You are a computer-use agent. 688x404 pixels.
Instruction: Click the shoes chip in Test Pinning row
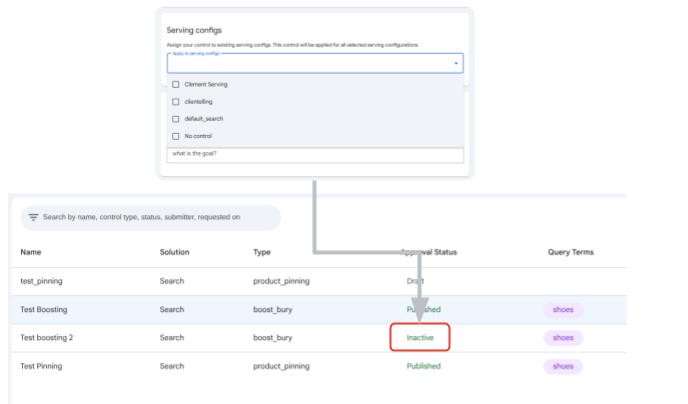pyautogui.click(x=563, y=367)
